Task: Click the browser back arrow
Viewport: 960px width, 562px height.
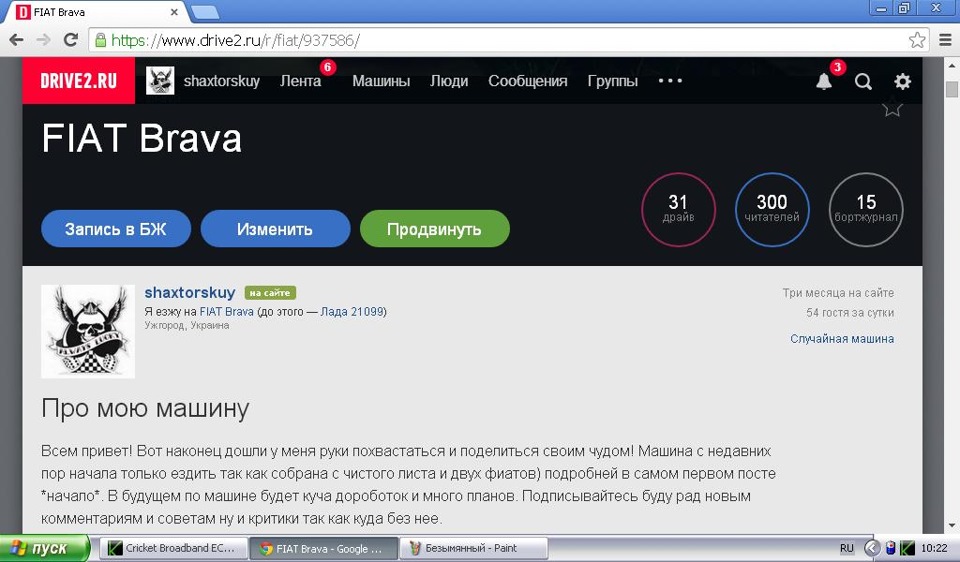Action: 17,40
